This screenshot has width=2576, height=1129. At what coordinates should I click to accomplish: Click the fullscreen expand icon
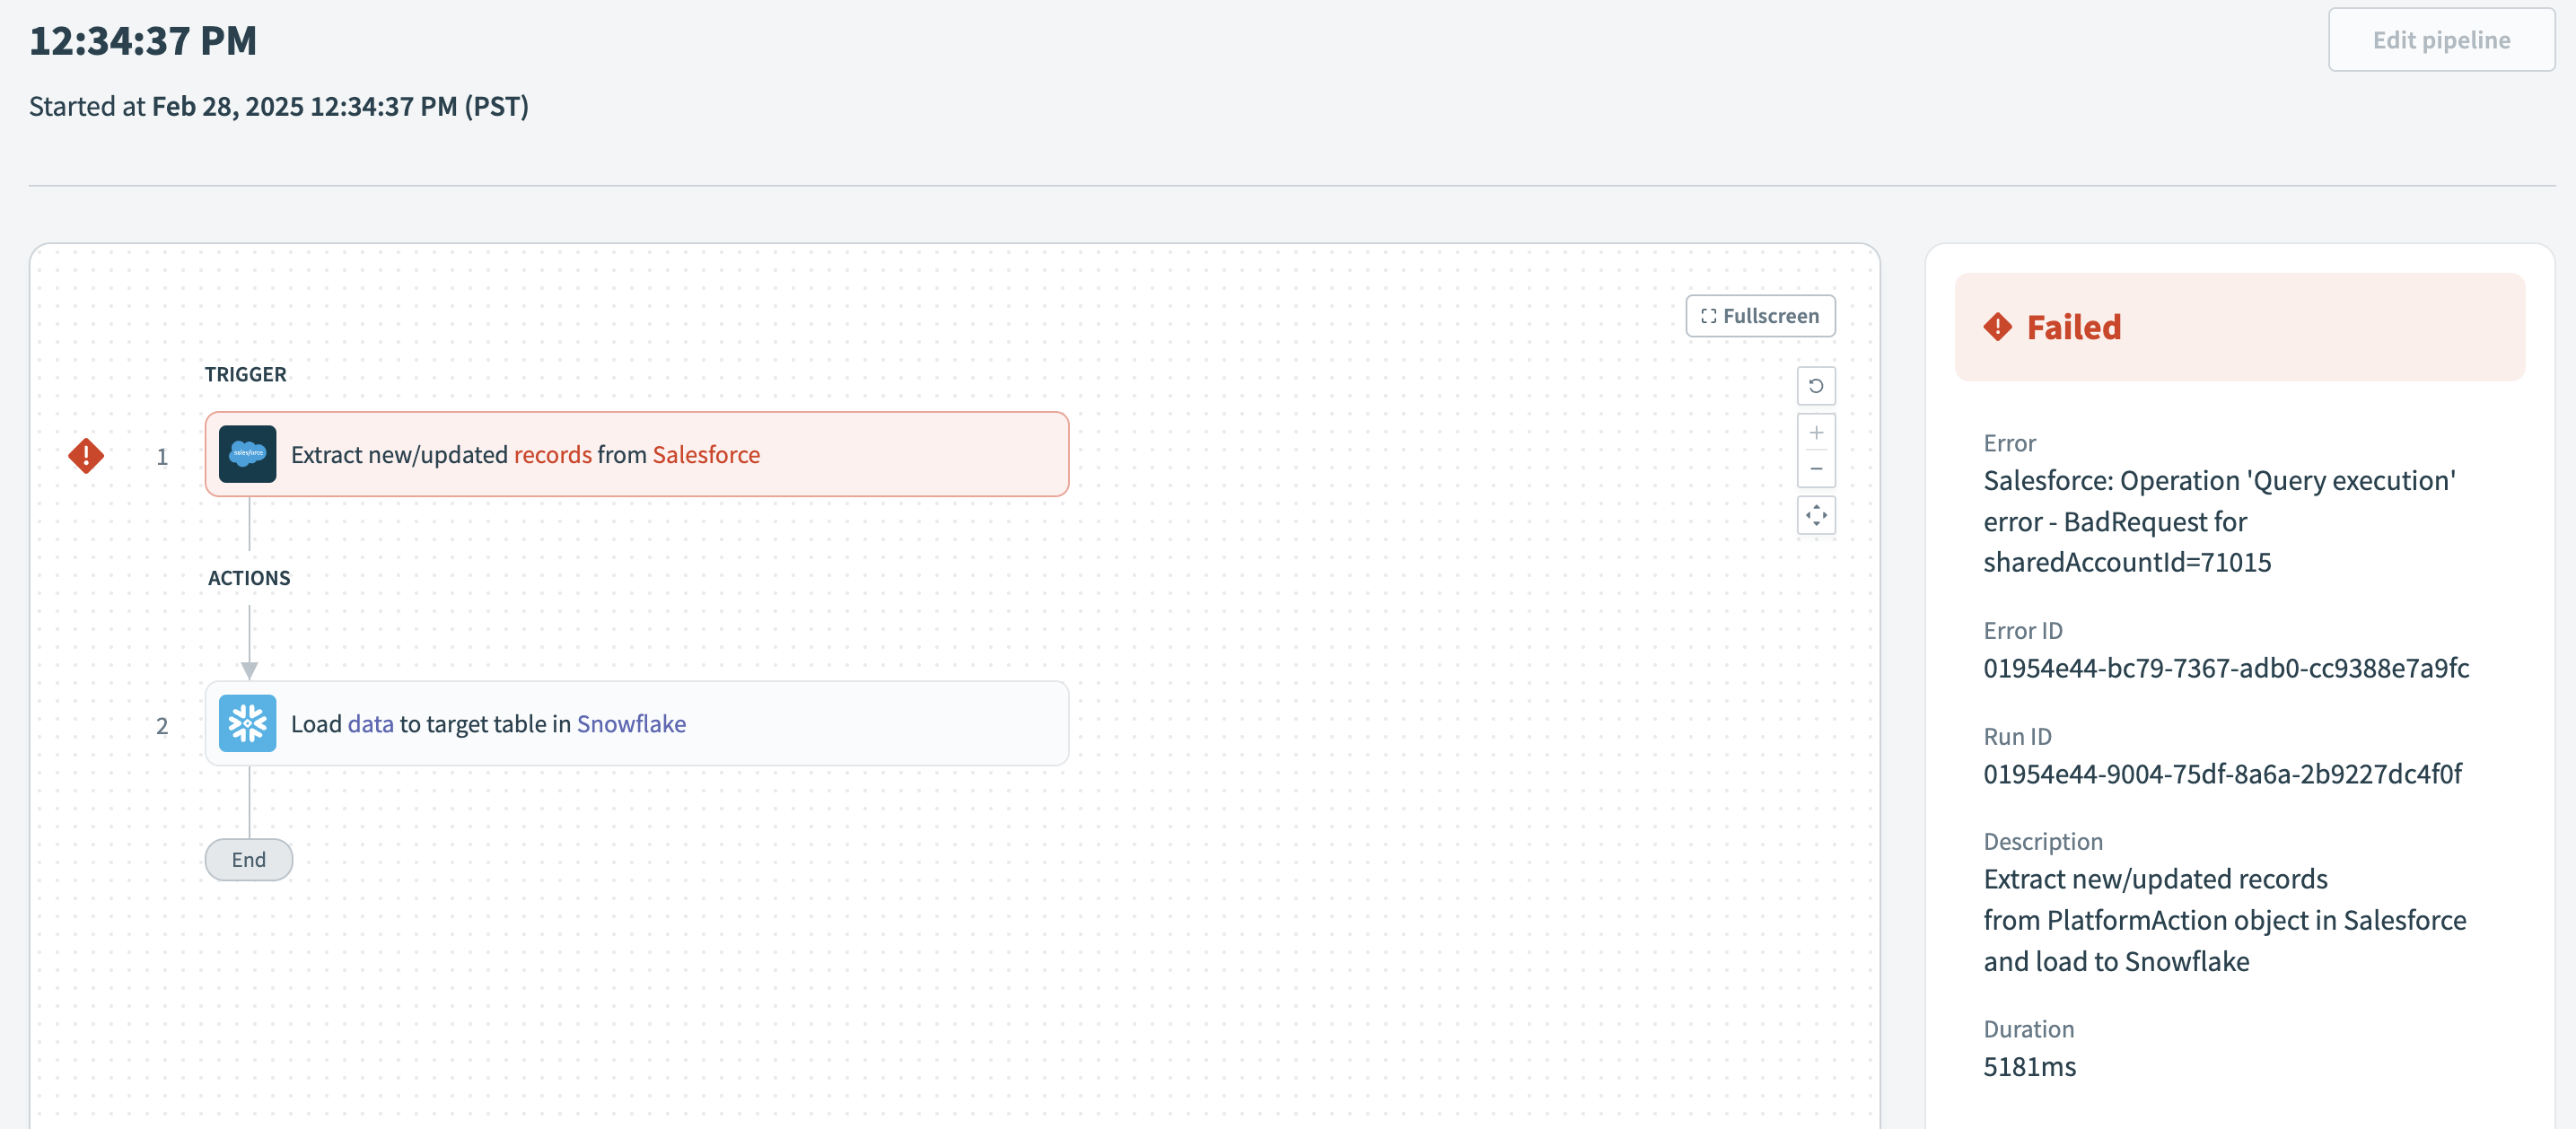tap(1709, 315)
